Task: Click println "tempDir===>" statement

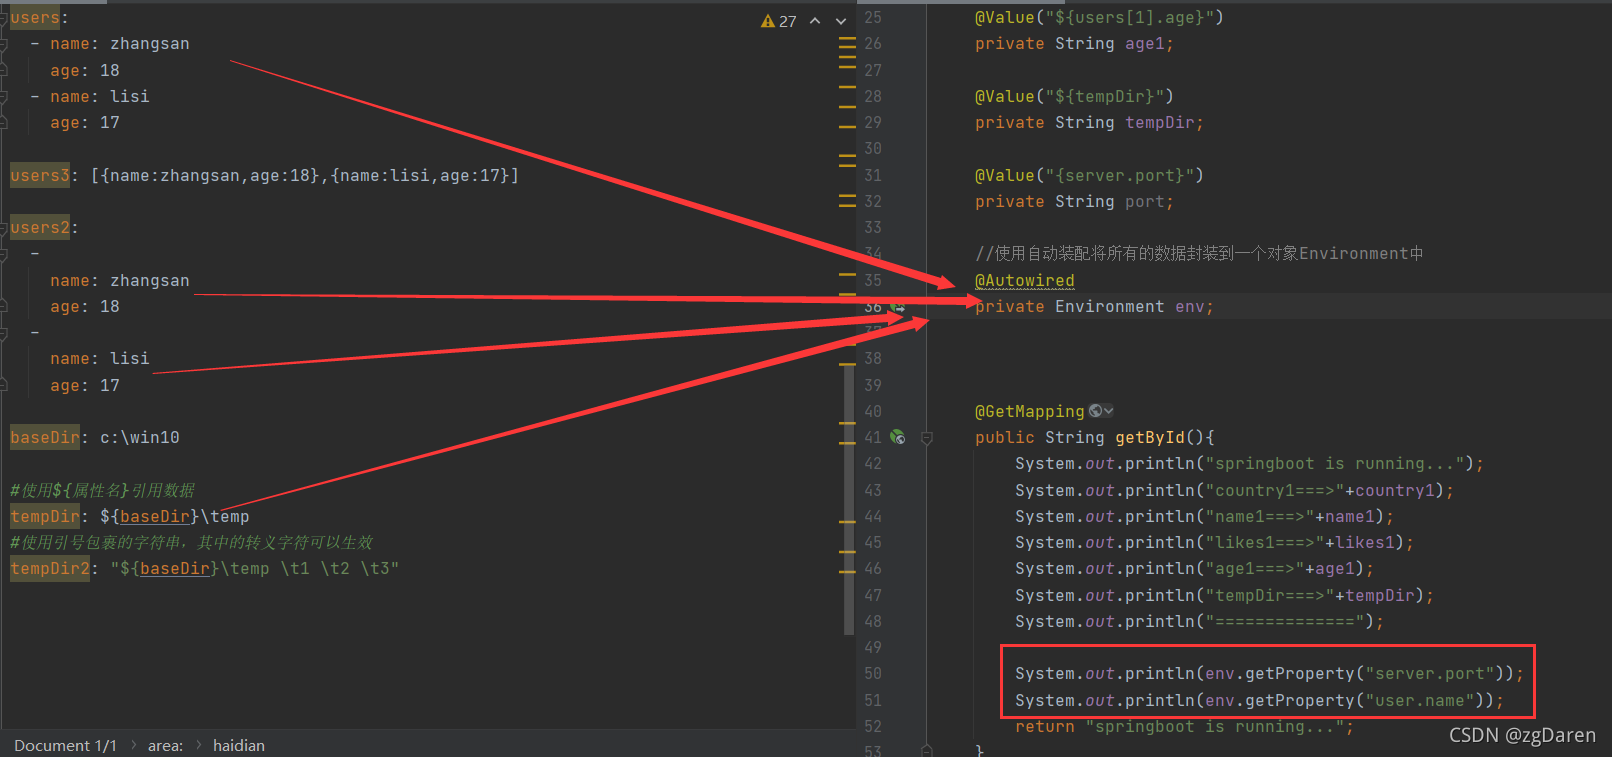Action: point(1225,595)
